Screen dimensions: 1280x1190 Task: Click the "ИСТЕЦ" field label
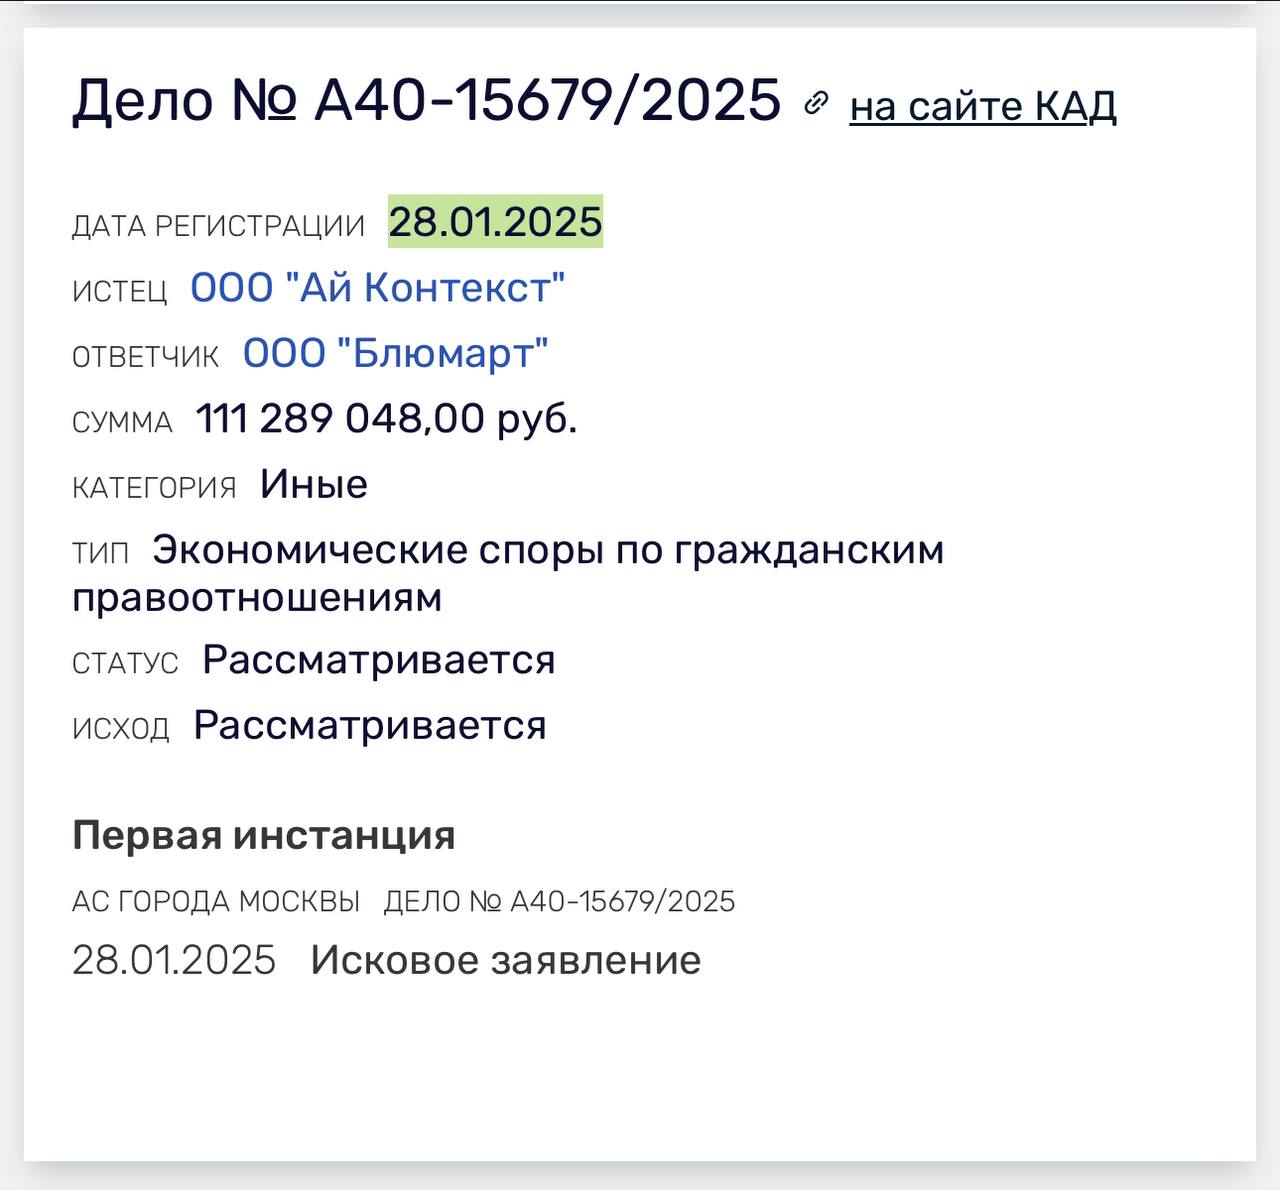click(120, 292)
